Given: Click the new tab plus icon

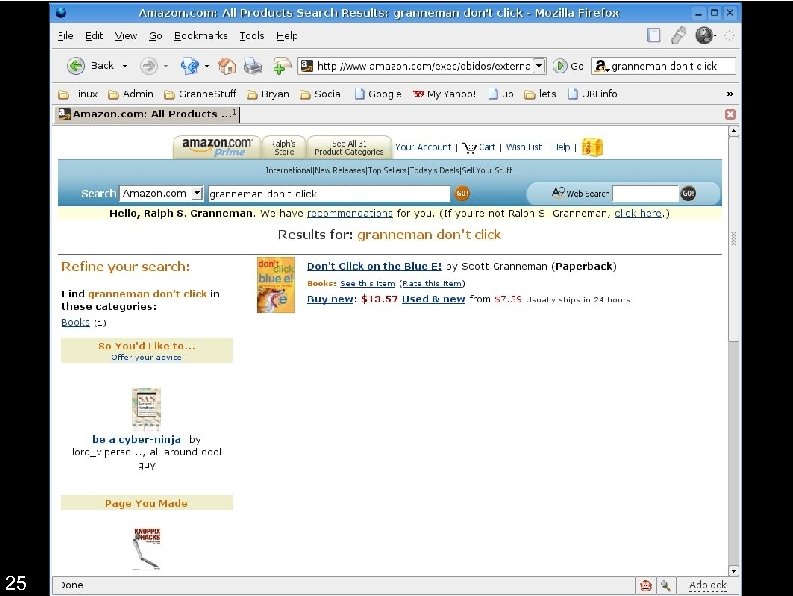Looking at the screenshot, I should pyautogui.click(x=282, y=66).
